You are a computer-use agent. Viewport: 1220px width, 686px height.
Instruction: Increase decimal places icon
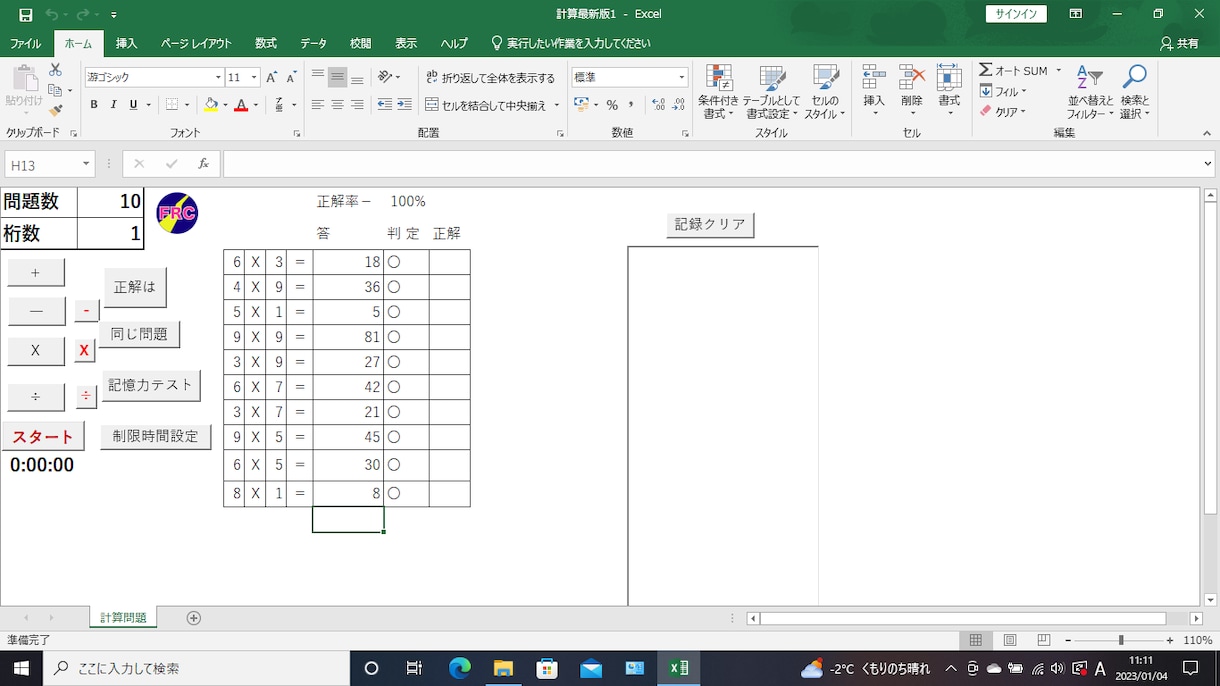658,105
